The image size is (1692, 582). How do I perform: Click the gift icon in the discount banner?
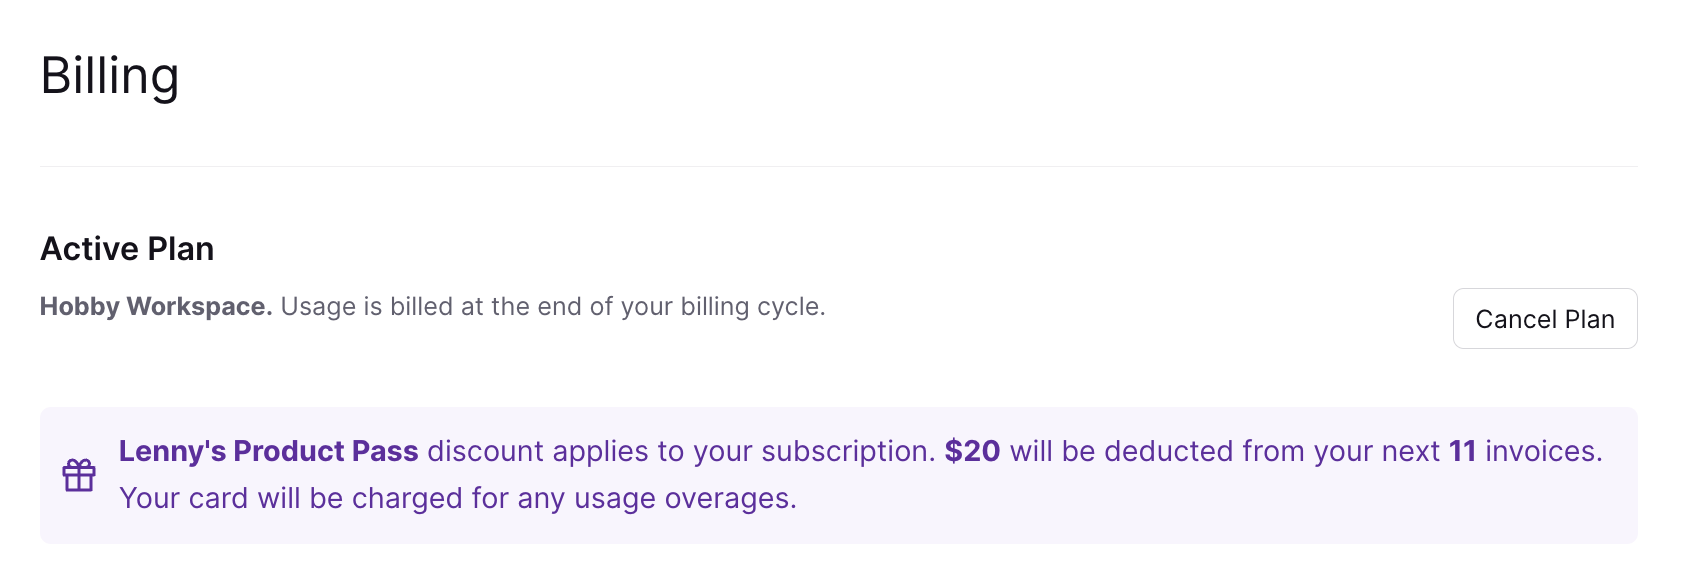coord(80,476)
